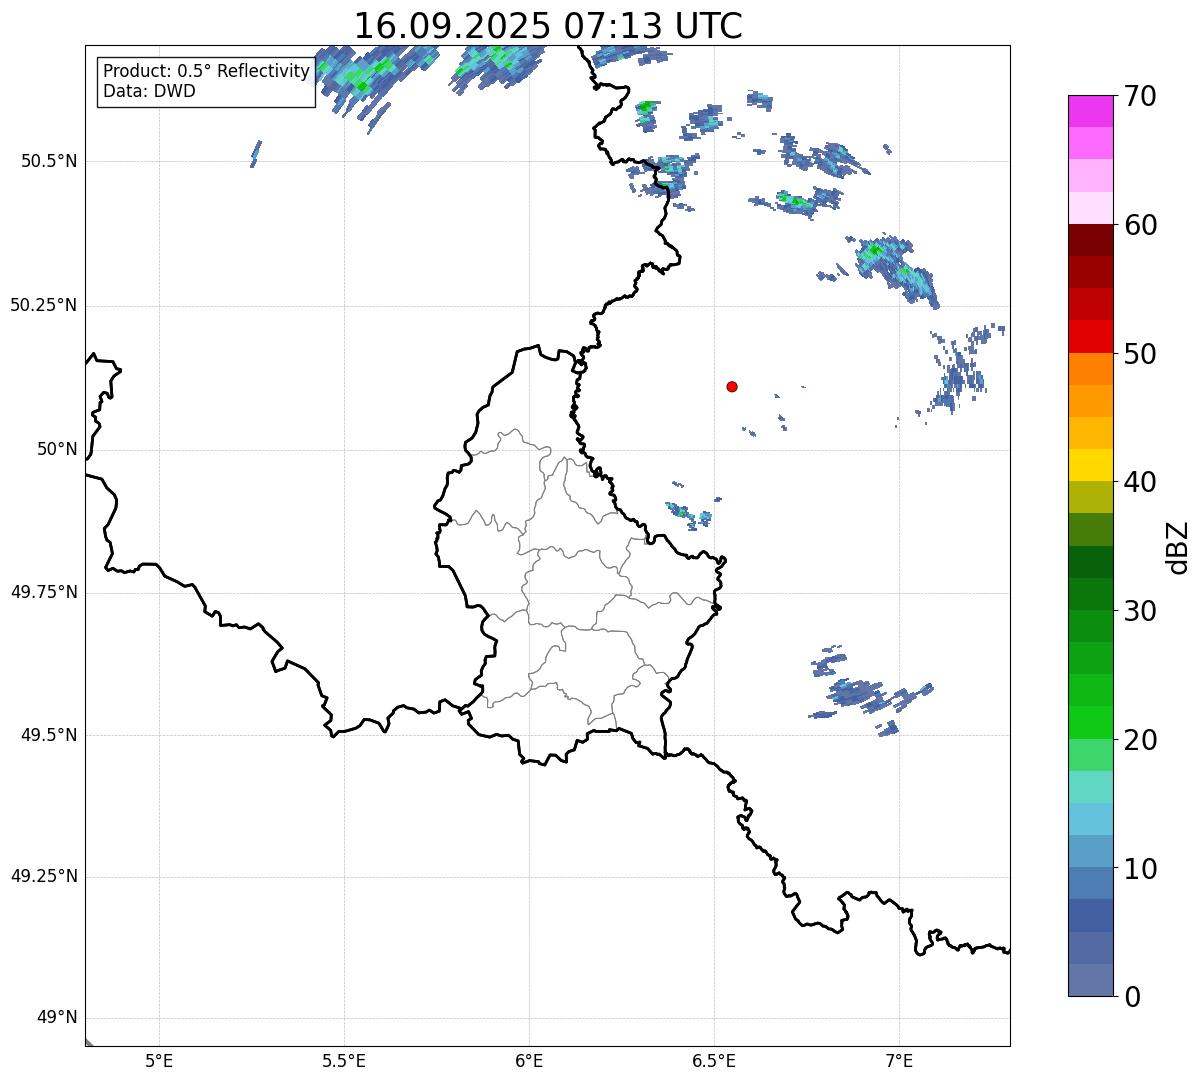Click the latitude label 49.5°N
This screenshot has width=1202, height=1081.
[48, 735]
